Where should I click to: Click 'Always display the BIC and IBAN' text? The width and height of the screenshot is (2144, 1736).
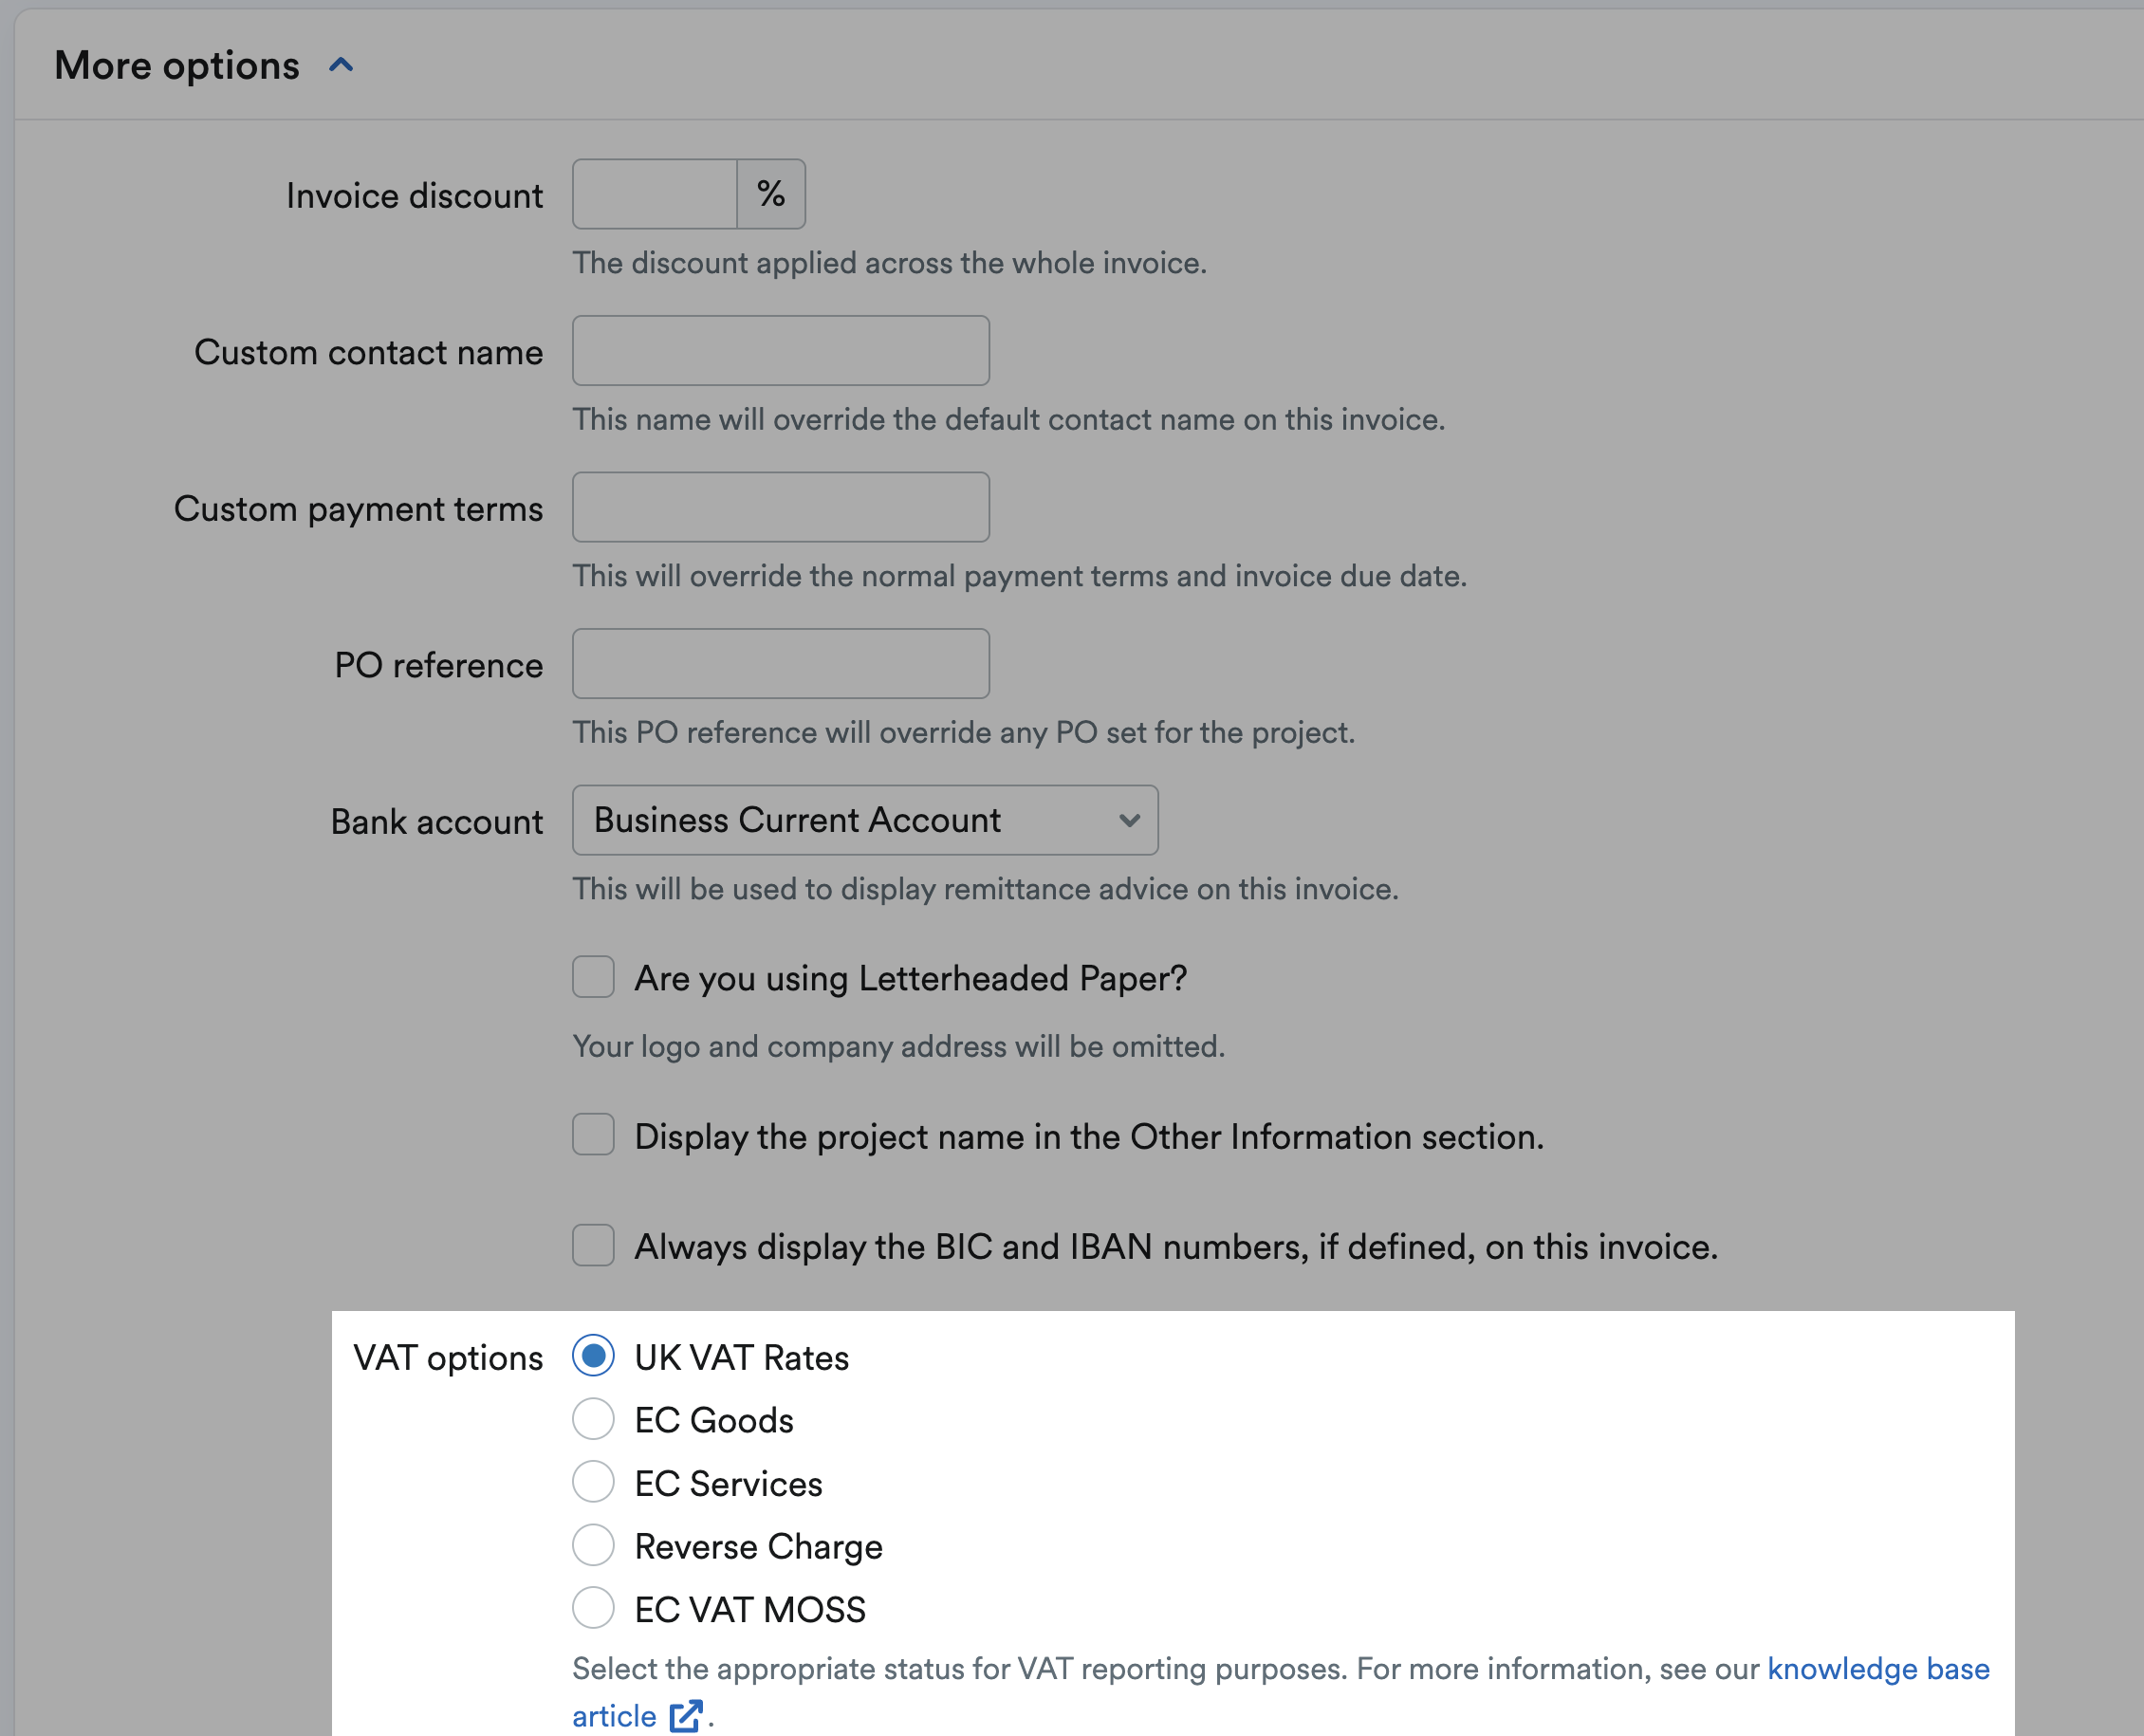pyautogui.click(x=1177, y=1247)
